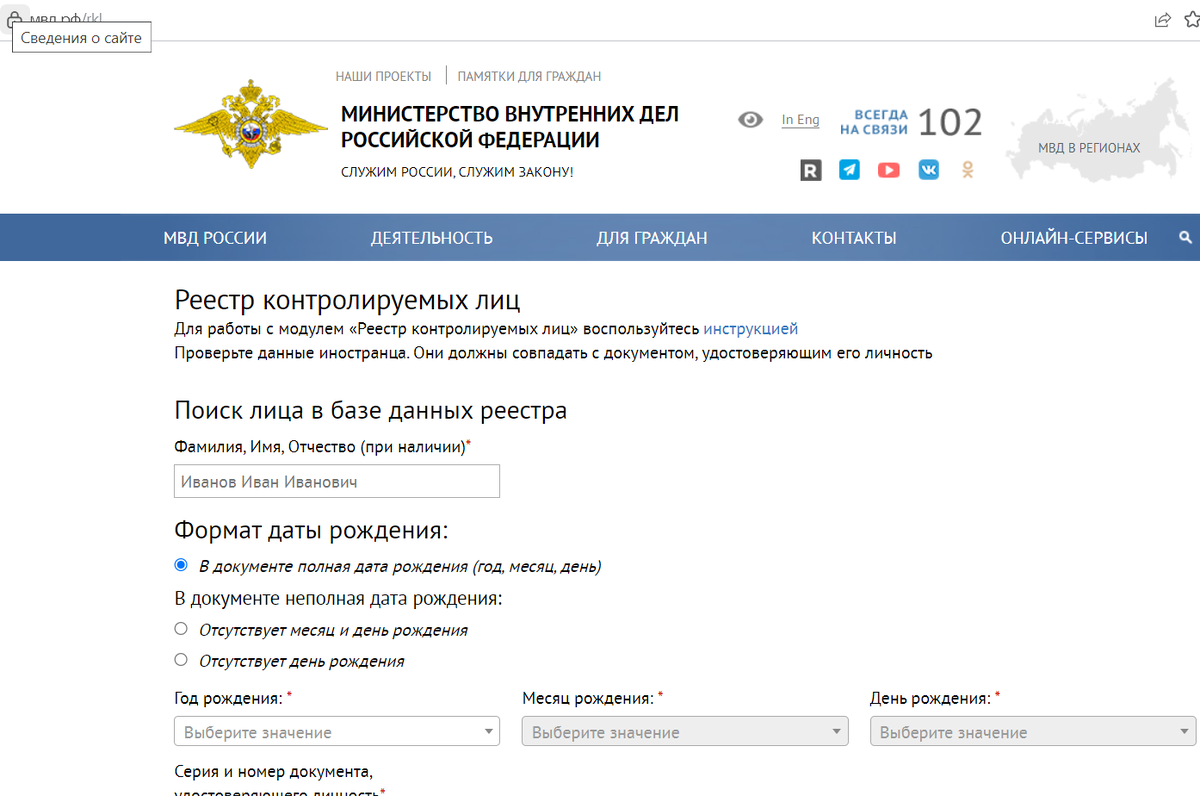The height and width of the screenshot is (796, 1200).
Task: Open the 'ОНЛАЙН-СЕРВИСЫ' menu item
Action: 1074,238
